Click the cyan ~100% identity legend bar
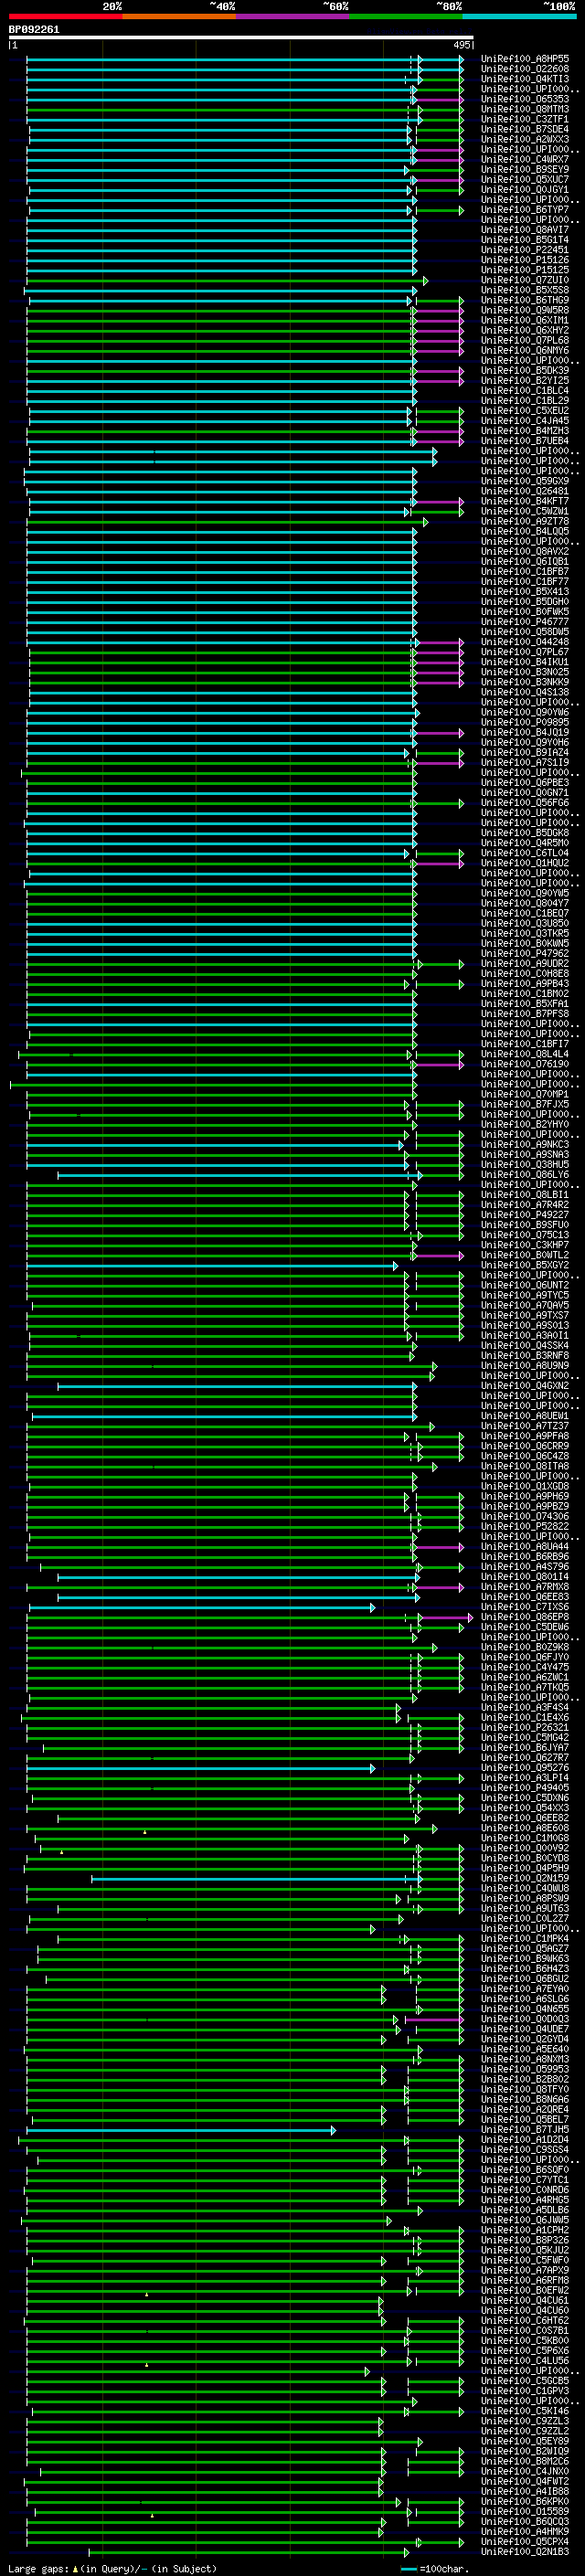 519,16
